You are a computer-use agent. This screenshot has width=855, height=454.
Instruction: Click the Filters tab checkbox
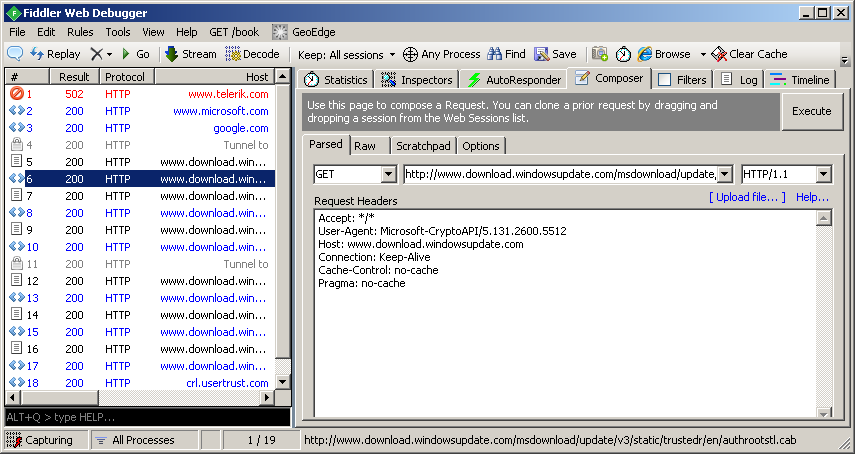pos(664,80)
